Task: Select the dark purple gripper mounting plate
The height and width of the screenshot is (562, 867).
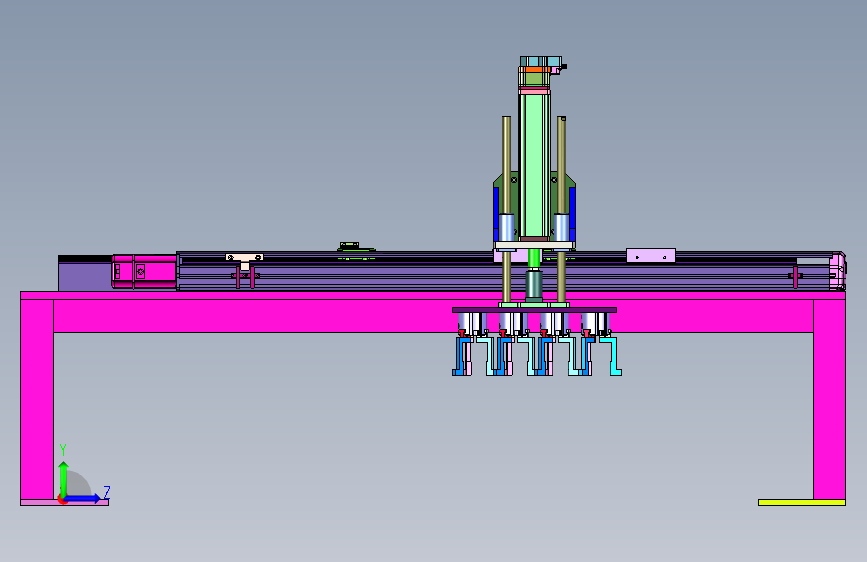Action: (x=534, y=310)
